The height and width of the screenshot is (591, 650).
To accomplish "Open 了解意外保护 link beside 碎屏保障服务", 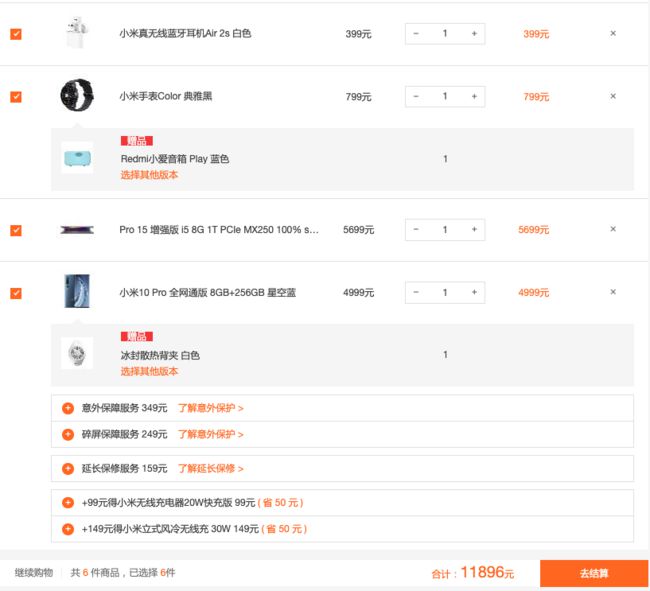I will click(x=211, y=434).
